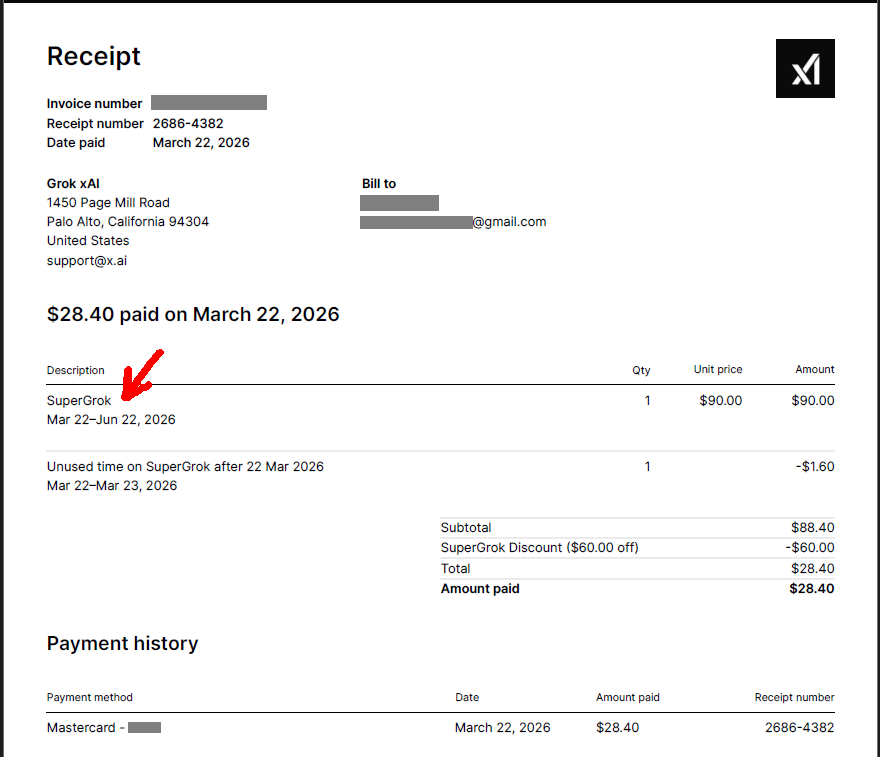Select the Receipt heading text
Viewport: 880px width, 757px height.
pos(94,56)
